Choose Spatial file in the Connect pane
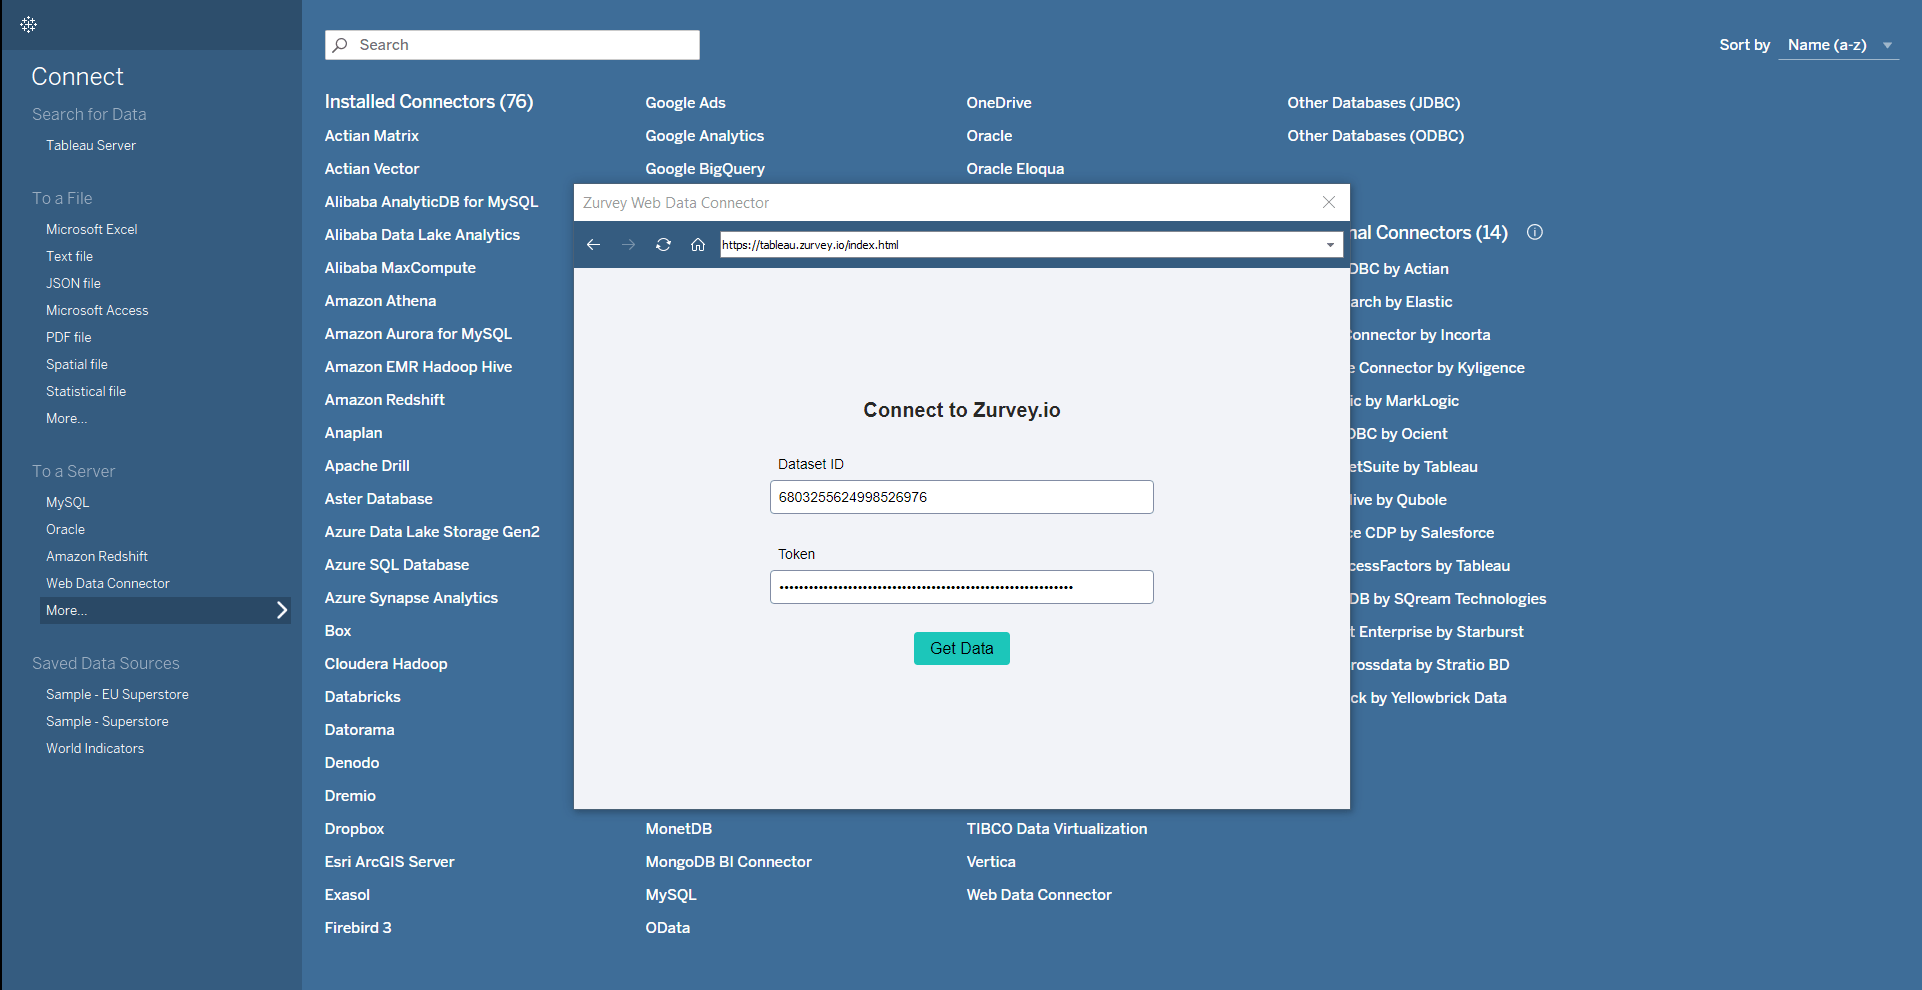Screen dimensions: 1922x990 coord(77,364)
